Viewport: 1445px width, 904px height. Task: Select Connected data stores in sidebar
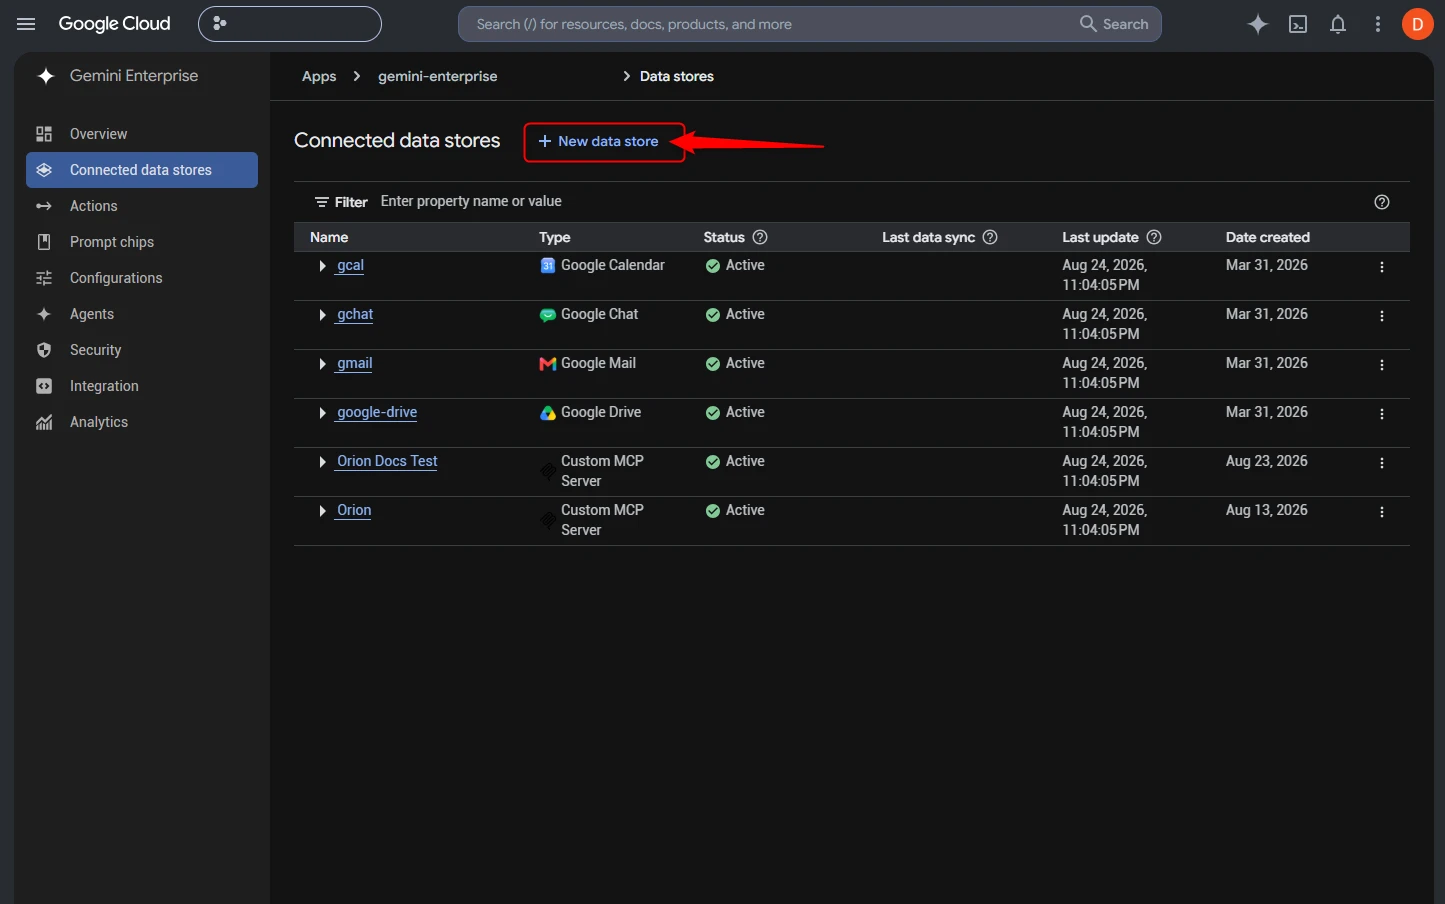[142, 170]
